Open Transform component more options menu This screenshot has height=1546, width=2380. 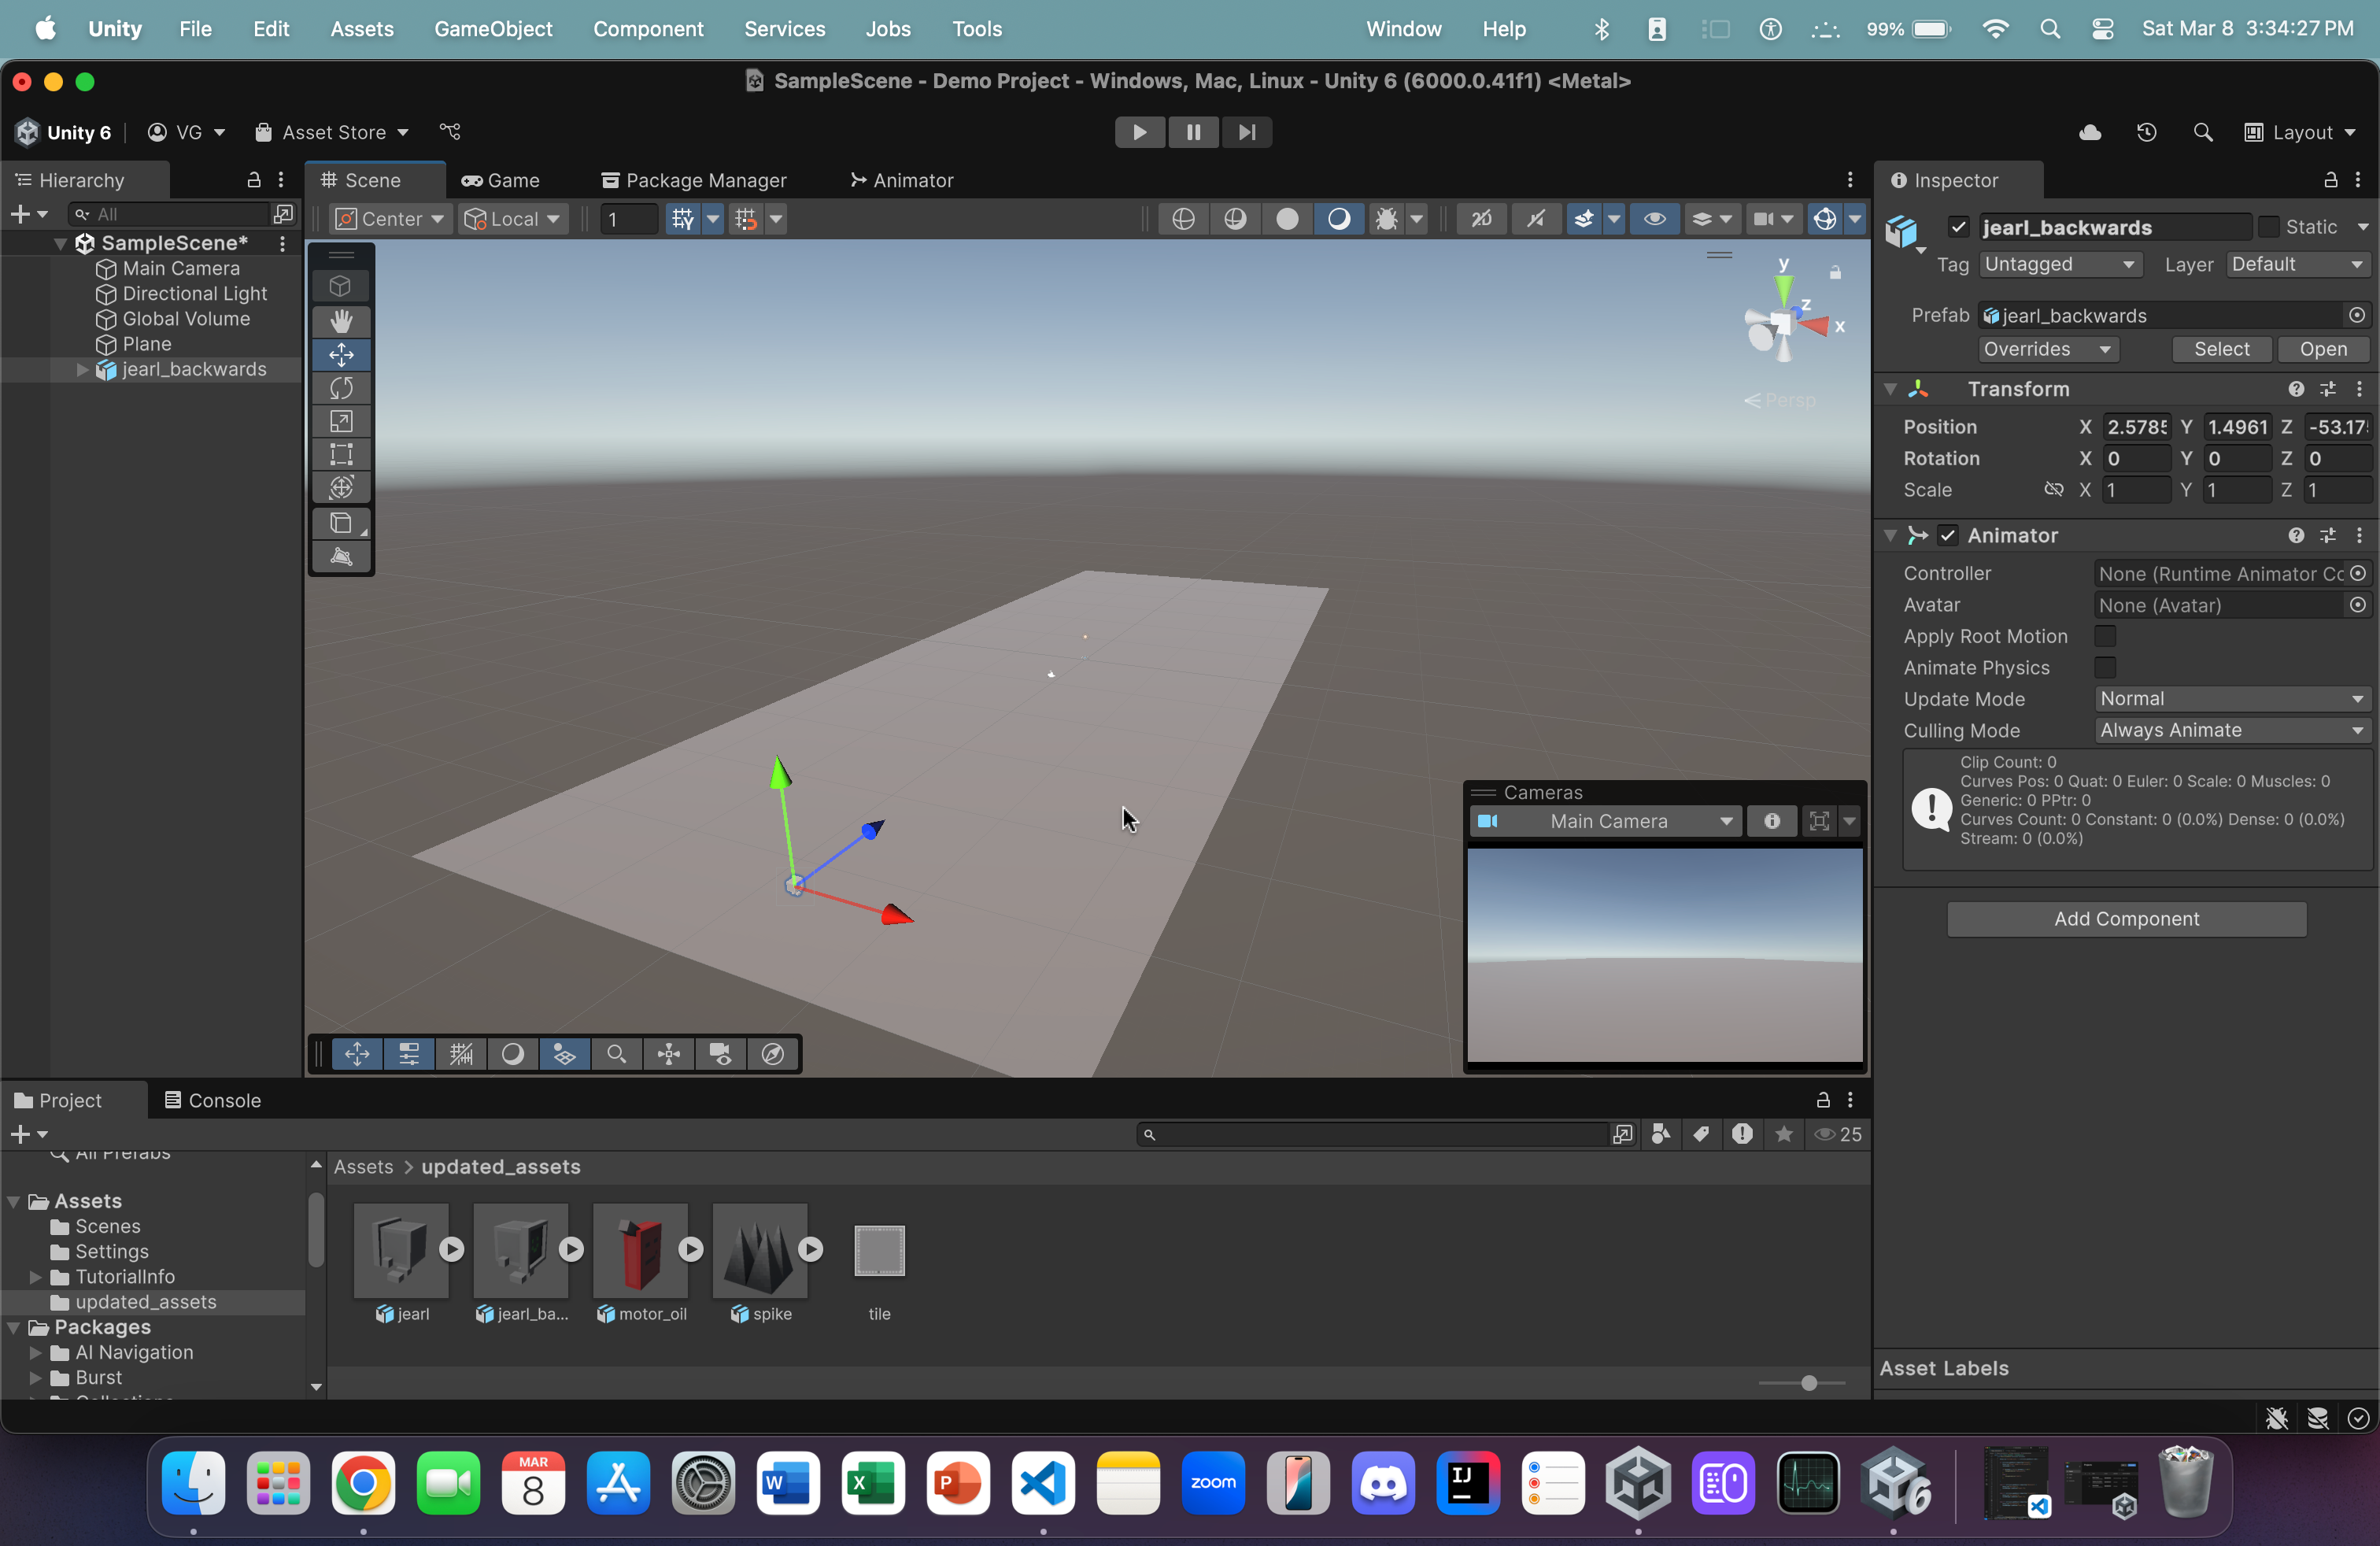2360,389
